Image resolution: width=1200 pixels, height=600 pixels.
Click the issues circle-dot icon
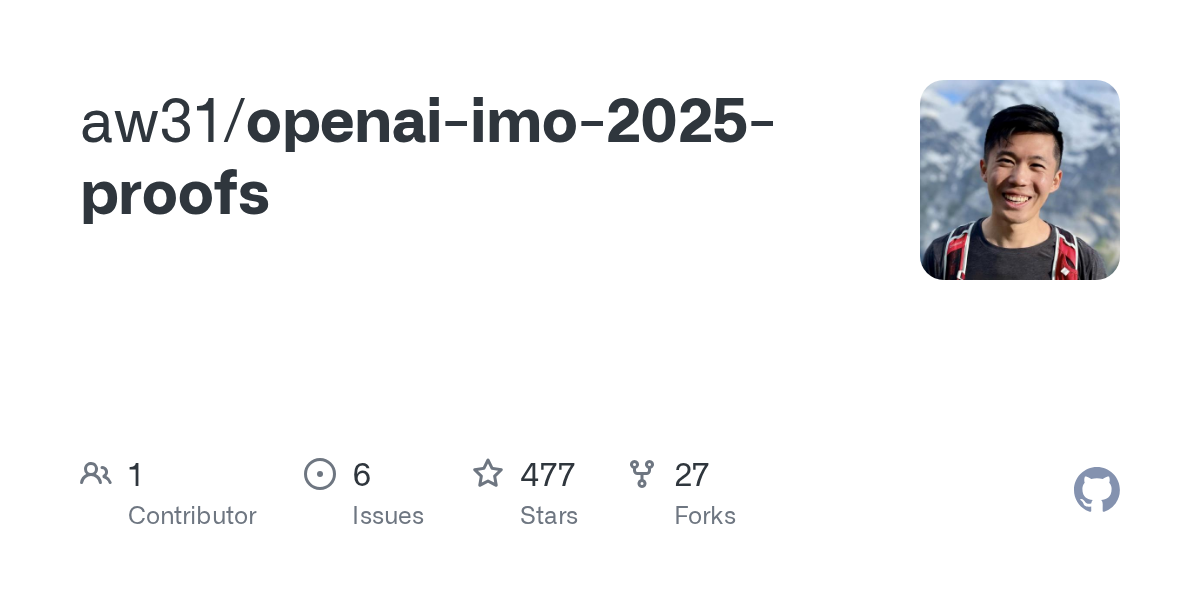click(x=320, y=474)
